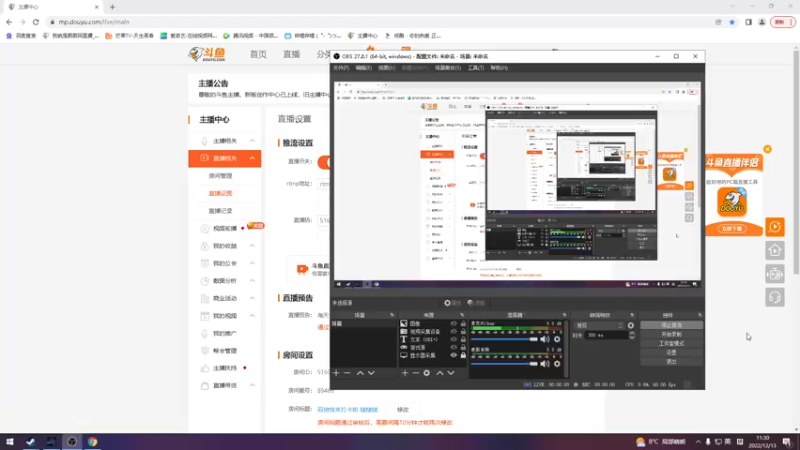Open Filters (滤镜) above the Sources panel
Image resolution: width=800 pixels, height=450 pixels.
(x=476, y=303)
